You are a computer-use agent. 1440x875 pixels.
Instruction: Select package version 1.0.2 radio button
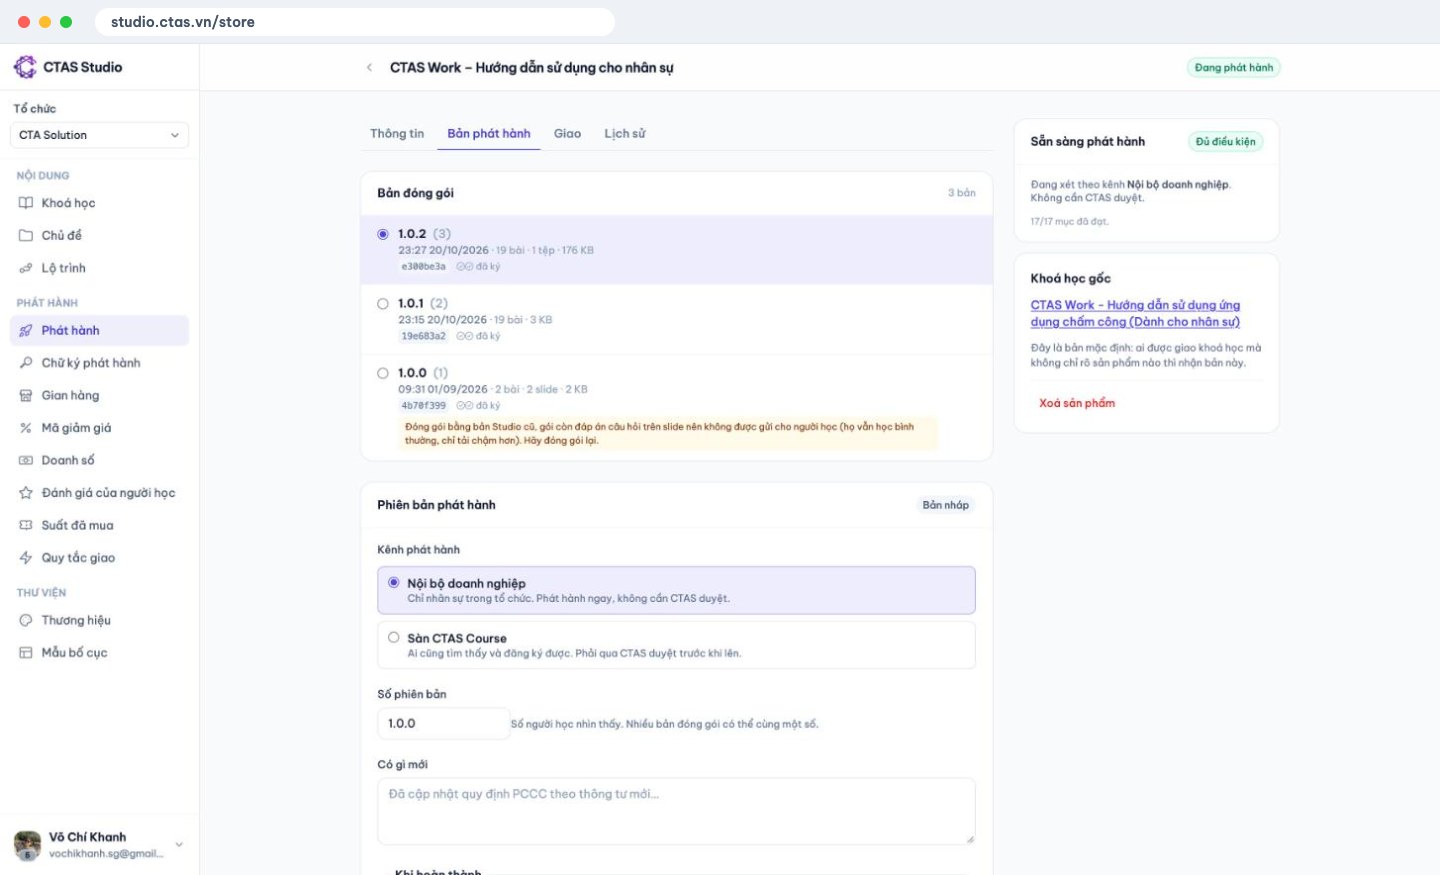tap(383, 234)
